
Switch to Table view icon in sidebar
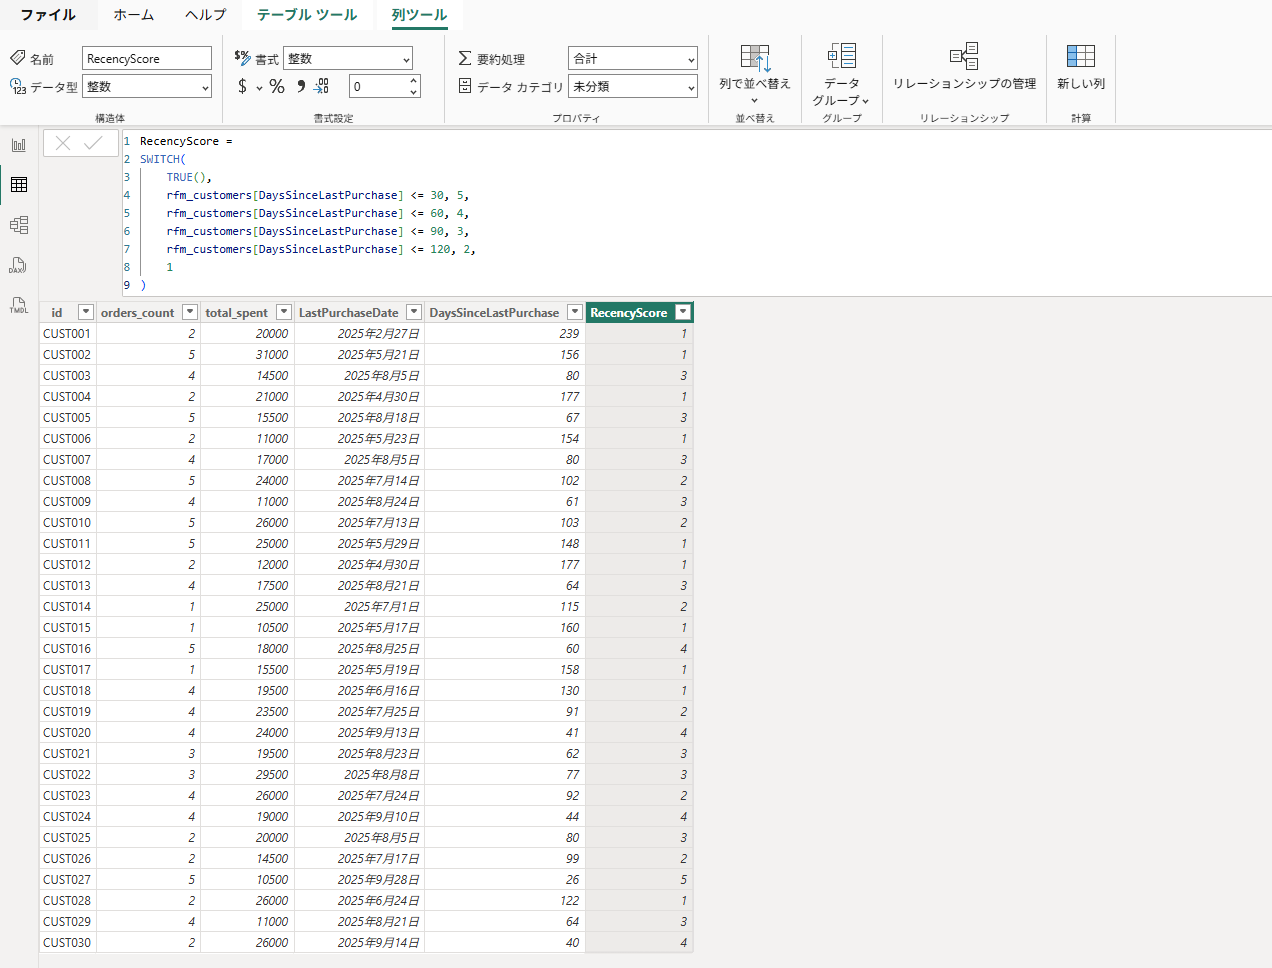click(19, 185)
